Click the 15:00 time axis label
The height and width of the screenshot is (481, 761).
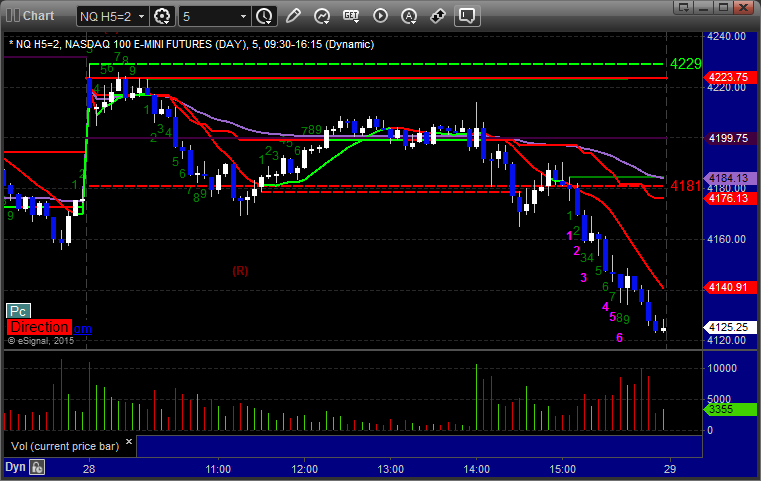[562, 469]
